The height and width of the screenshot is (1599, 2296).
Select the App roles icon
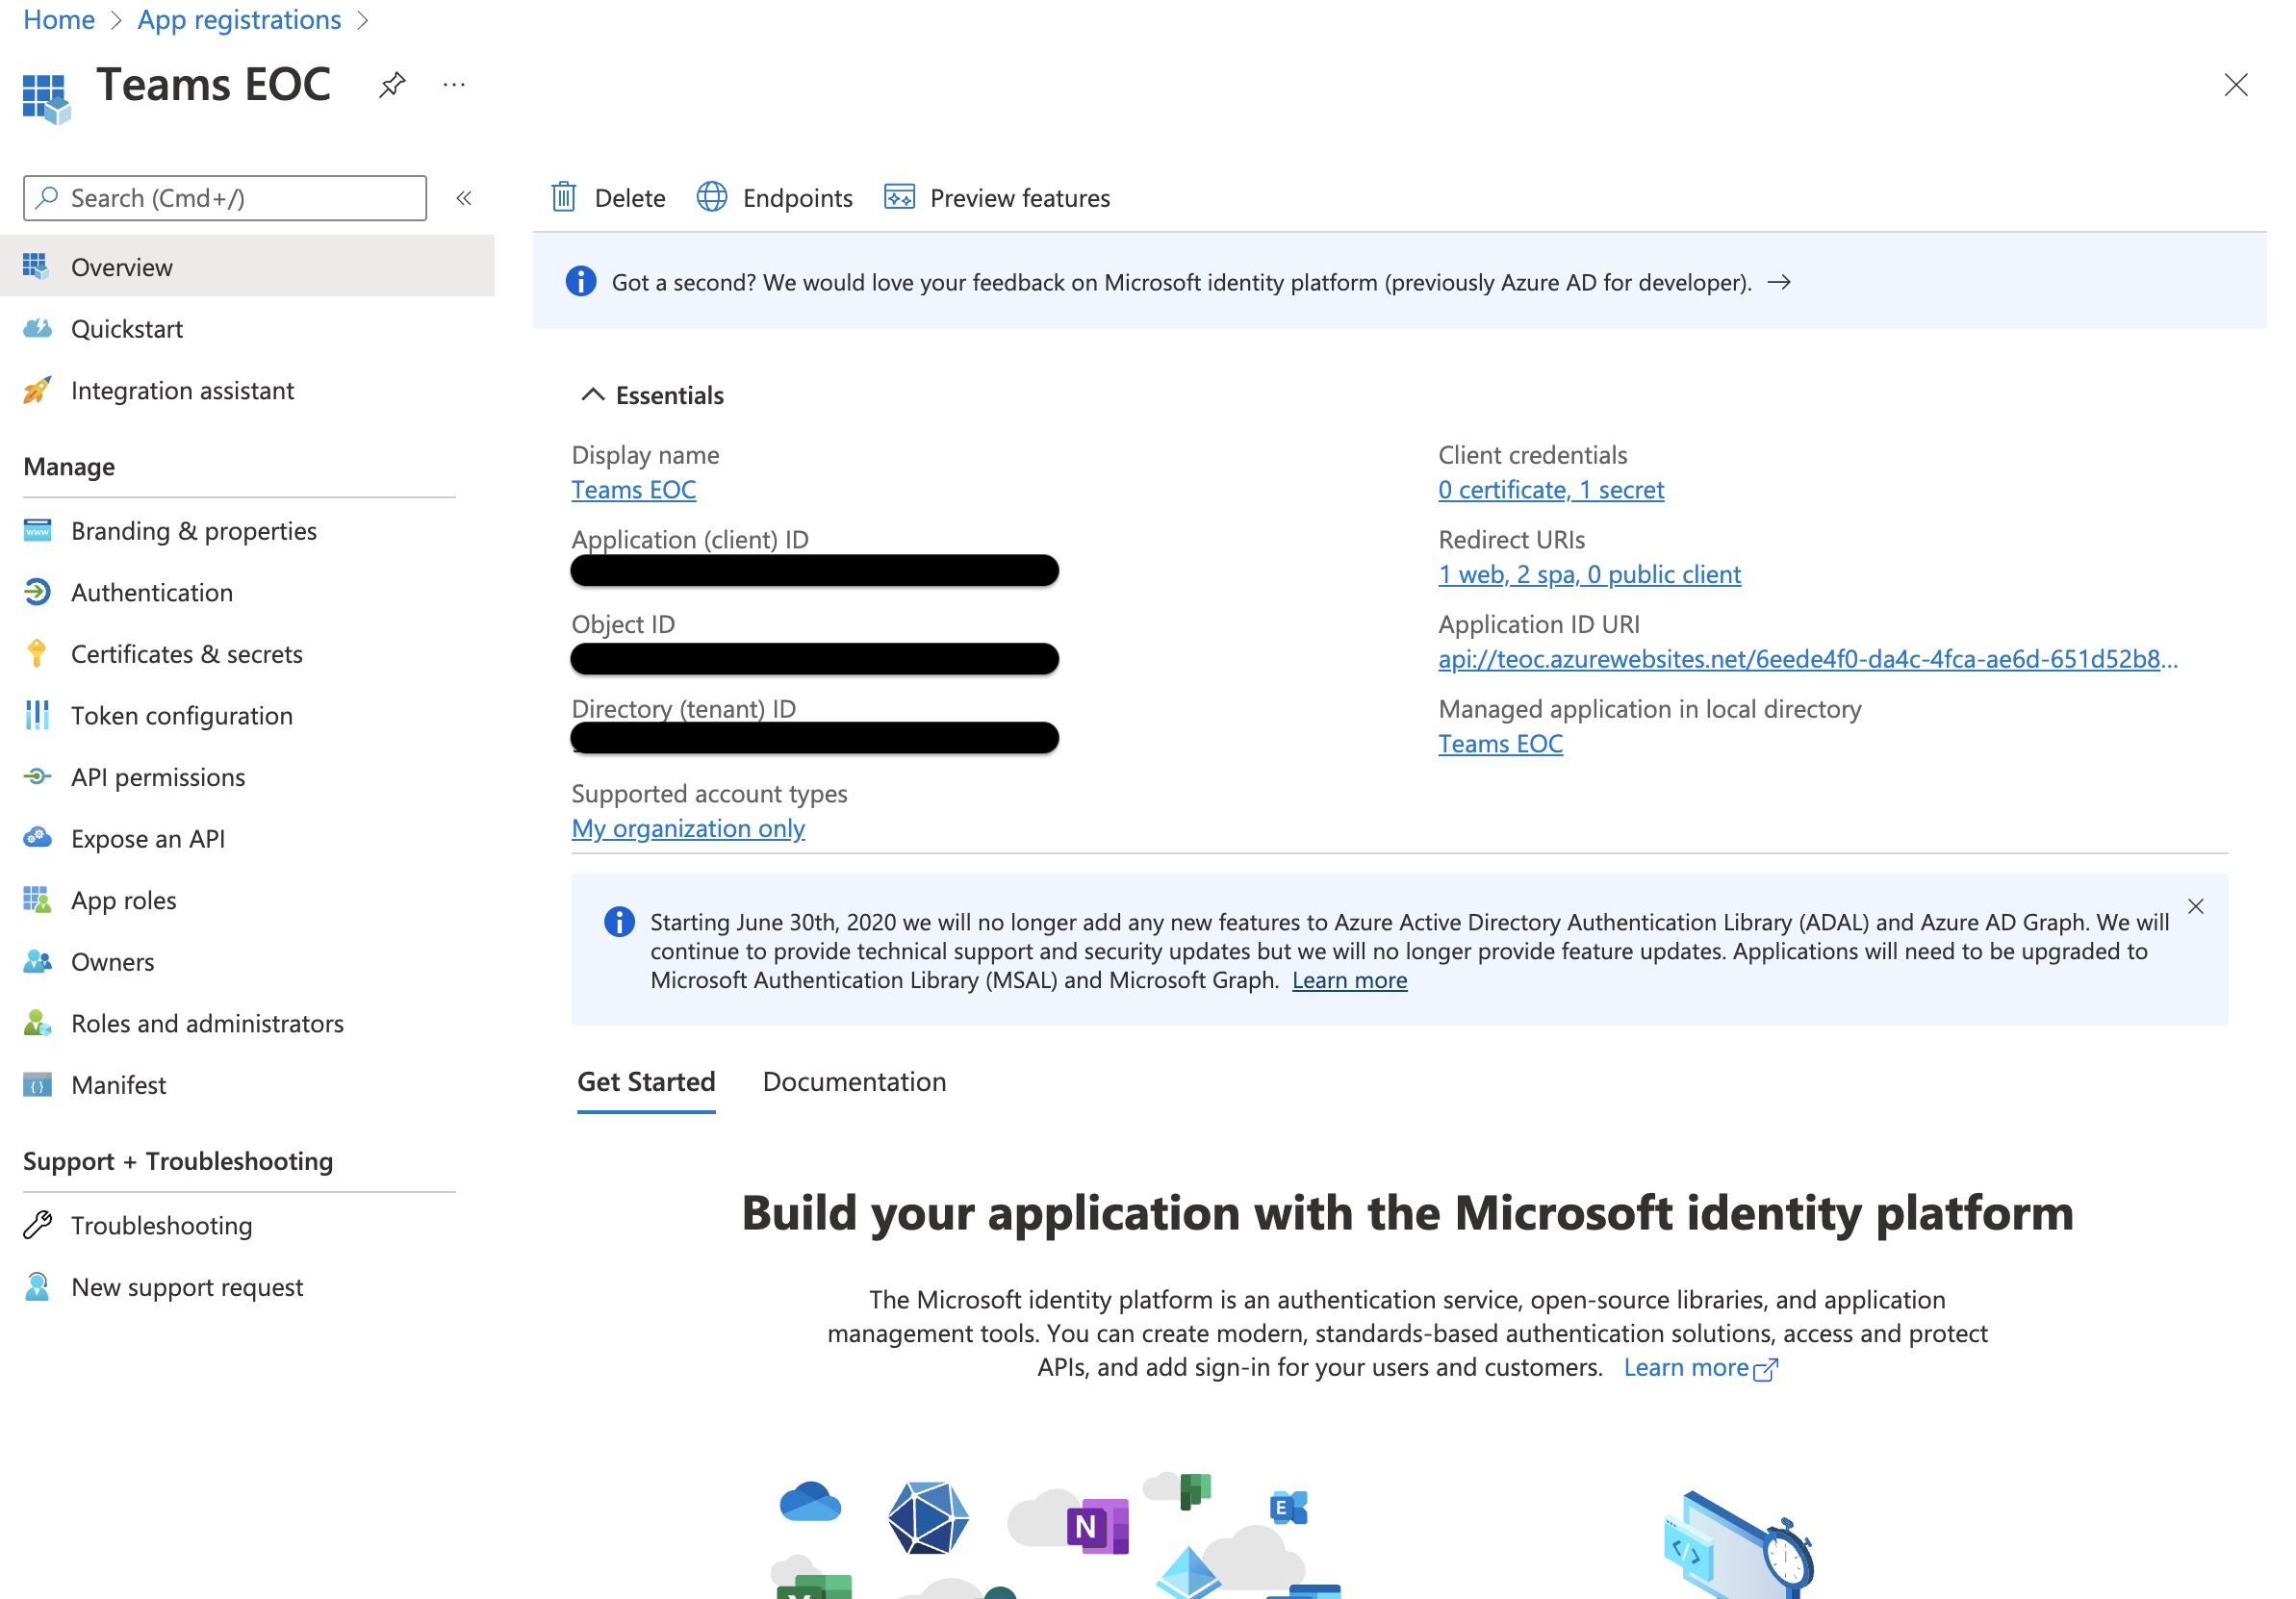[x=37, y=900]
